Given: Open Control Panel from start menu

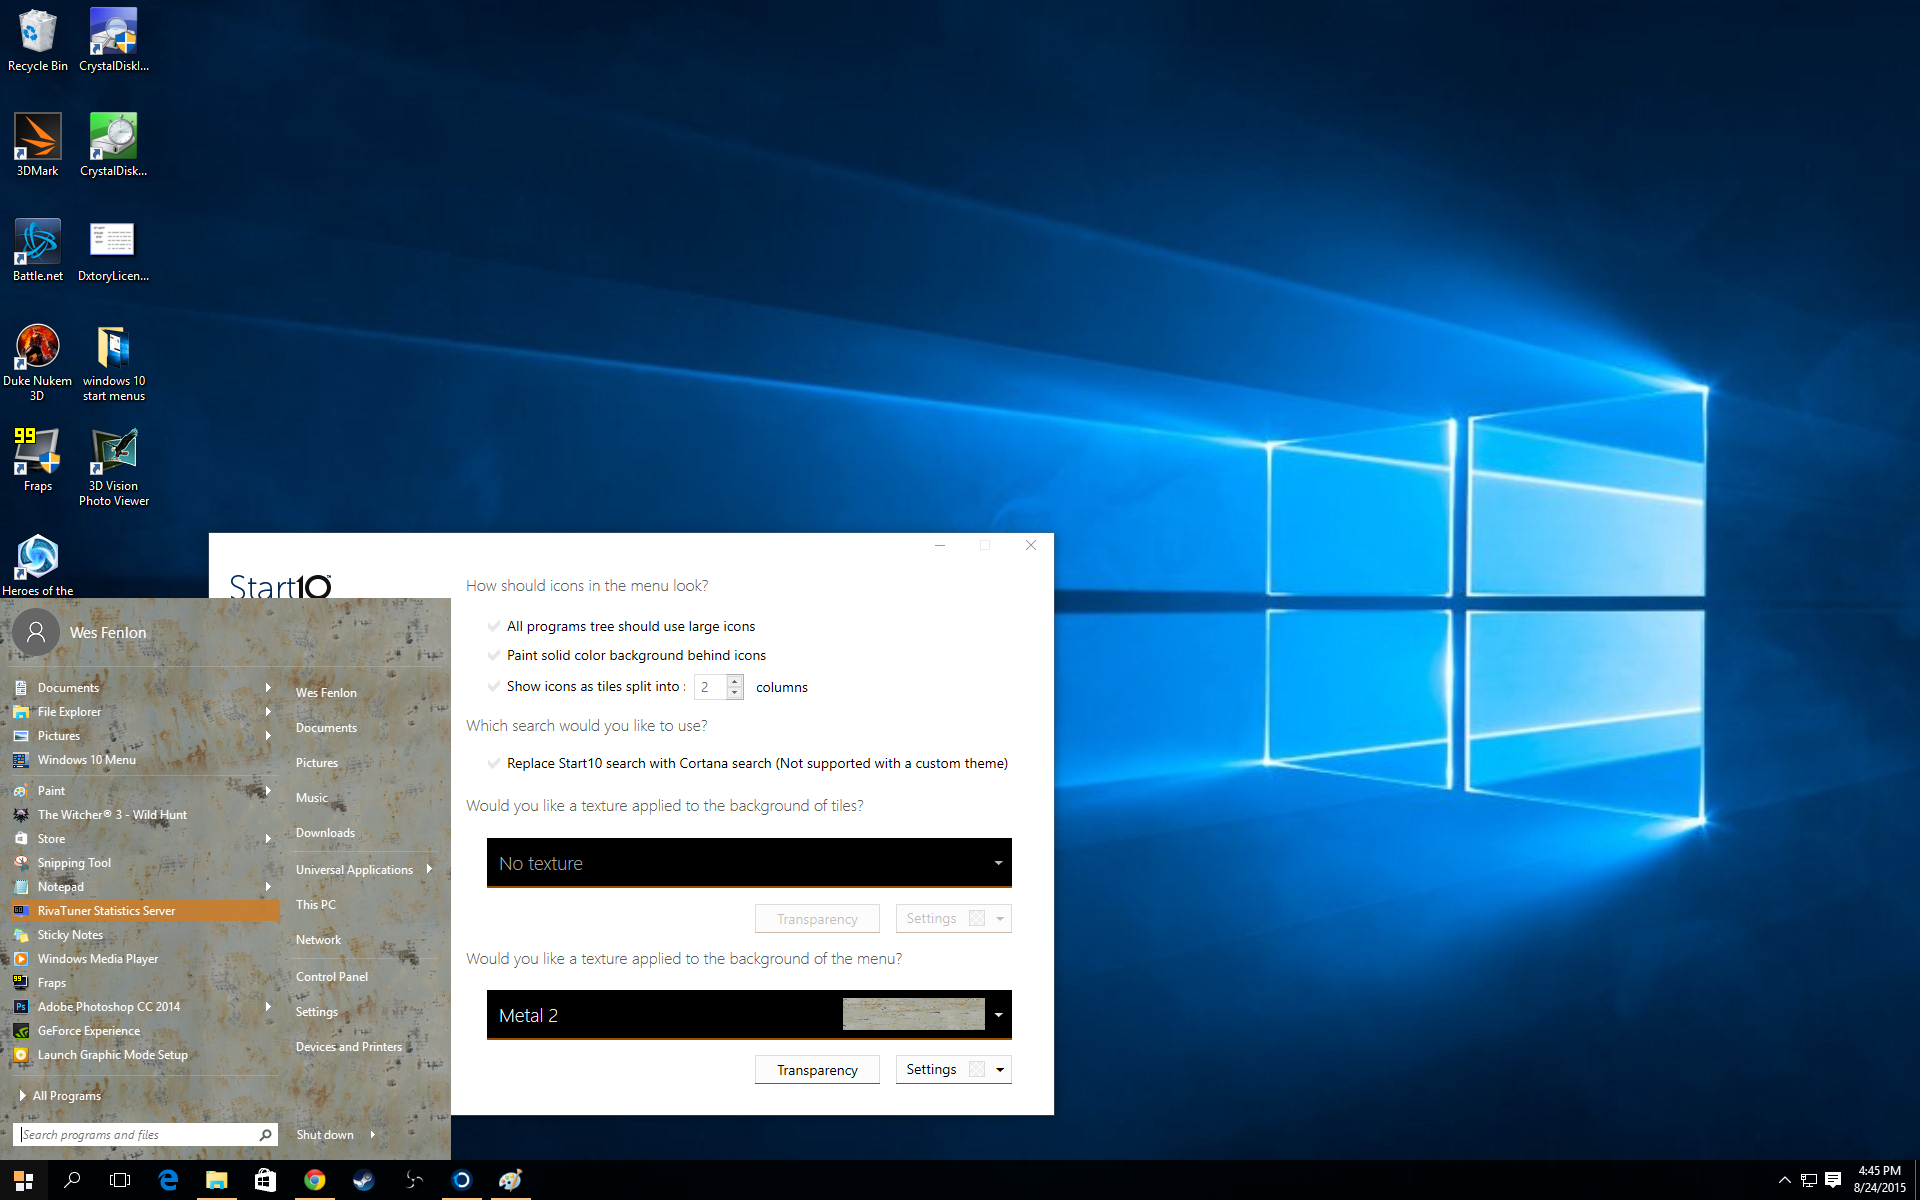Looking at the screenshot, I should point(332,976).
